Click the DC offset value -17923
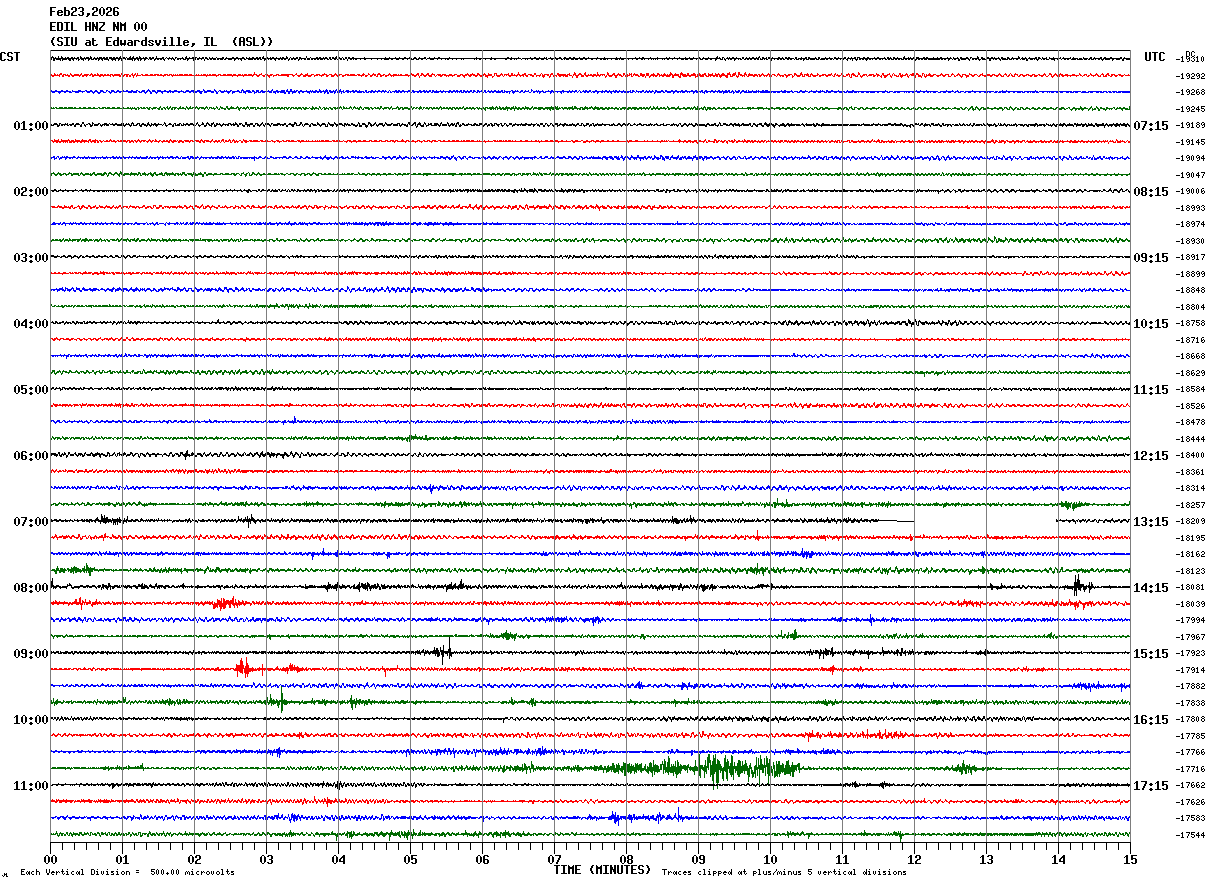The width and height of the screenshot is (1210, 886). [1191, 654]
